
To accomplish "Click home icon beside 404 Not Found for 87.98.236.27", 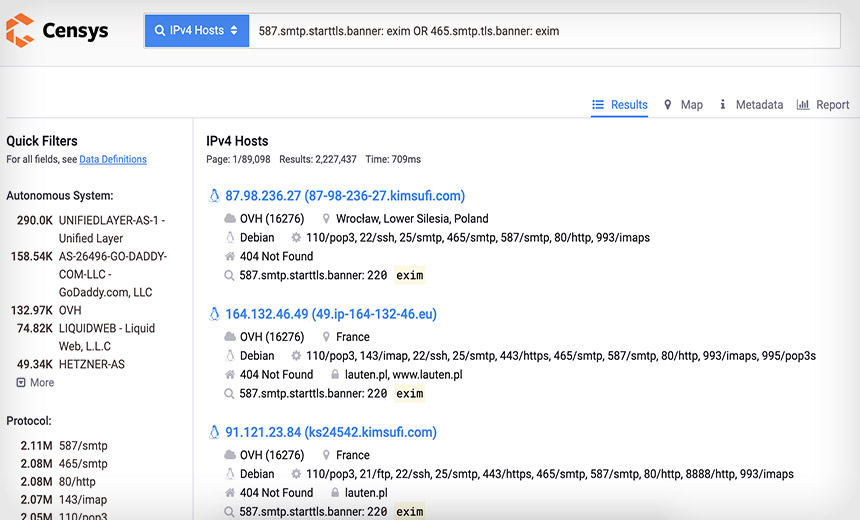I will [230, 256].
